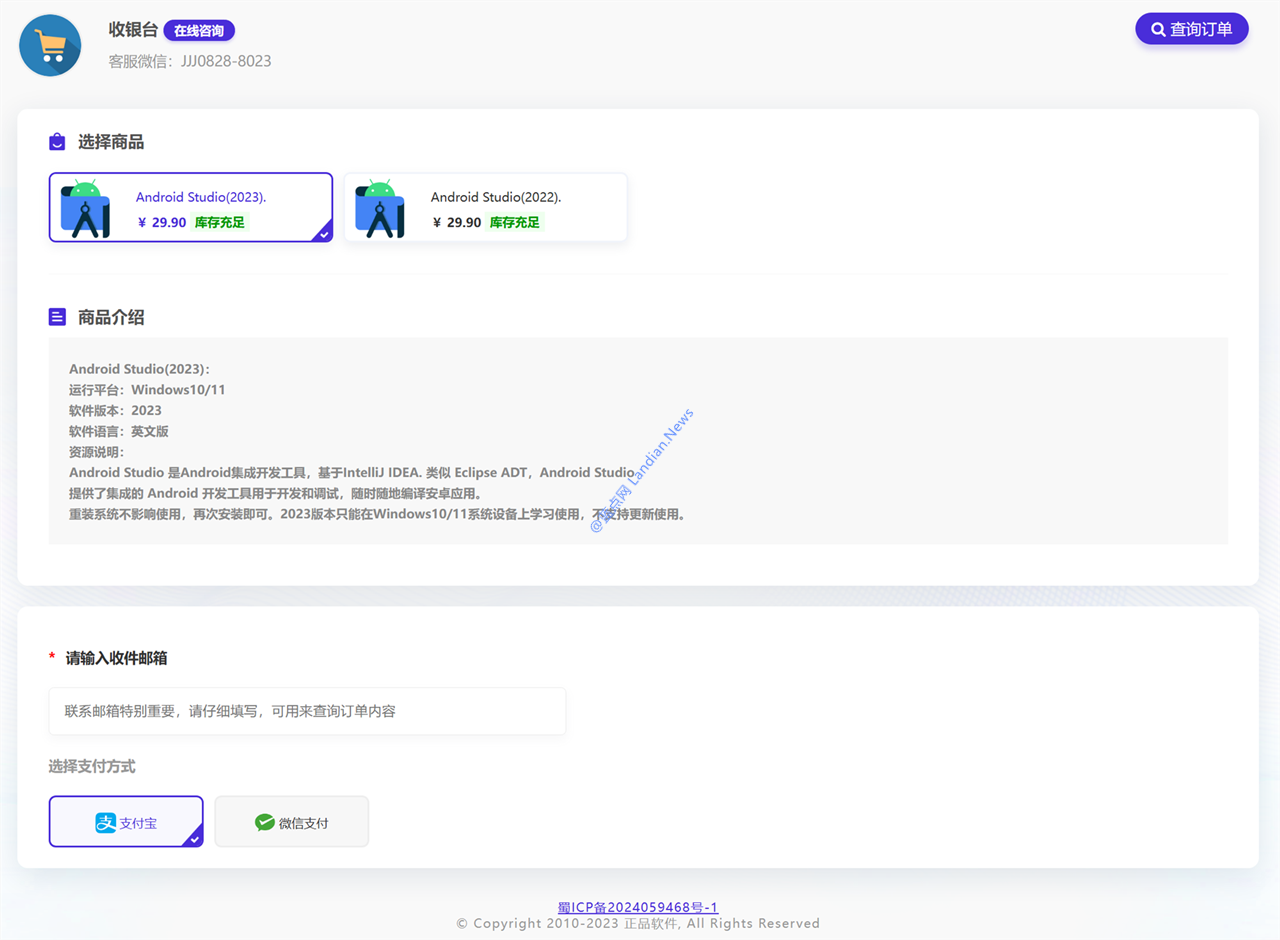Choose 支付宝 as payment method
Viewport: 1280px width, 940px height.
(x=126, y=822)
